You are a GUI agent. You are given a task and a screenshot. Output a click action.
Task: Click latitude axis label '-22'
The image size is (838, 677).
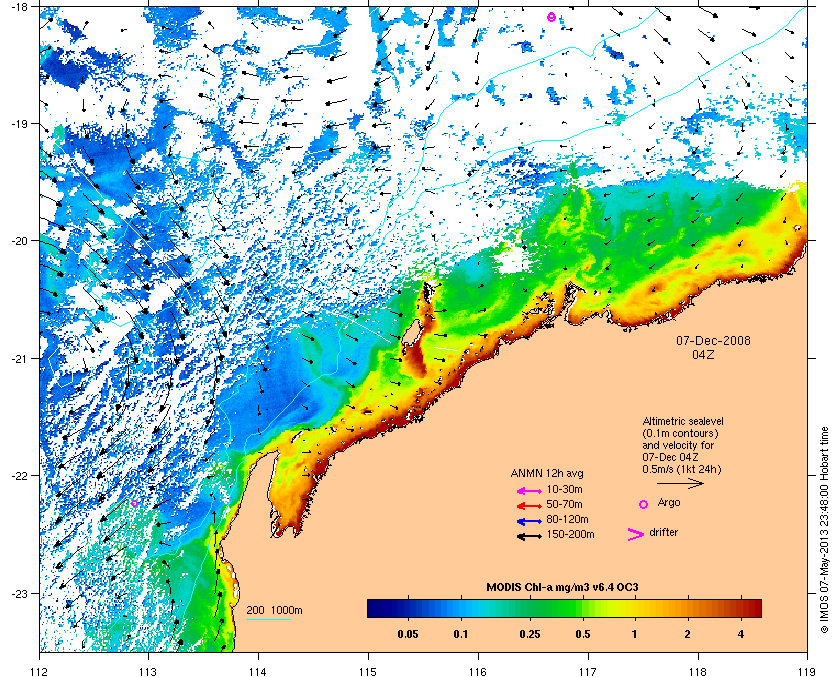pos(18,476)
